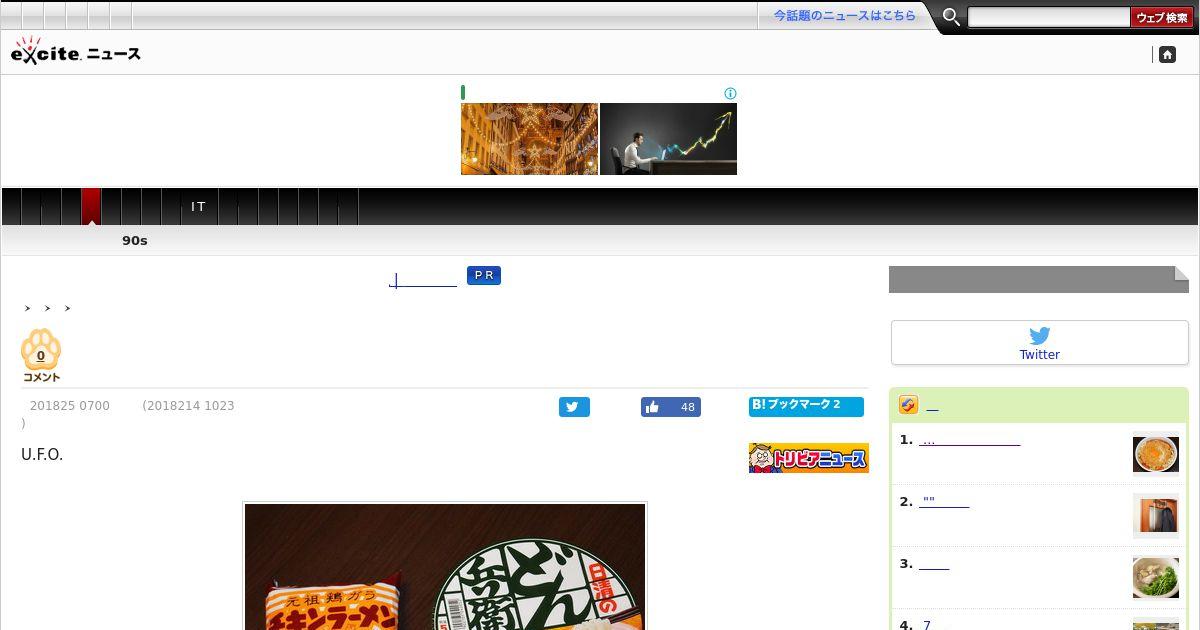Click ranking 3 green vegetable bowl thumbnail
1200x630 pixels.
[x=1156, y=577]
